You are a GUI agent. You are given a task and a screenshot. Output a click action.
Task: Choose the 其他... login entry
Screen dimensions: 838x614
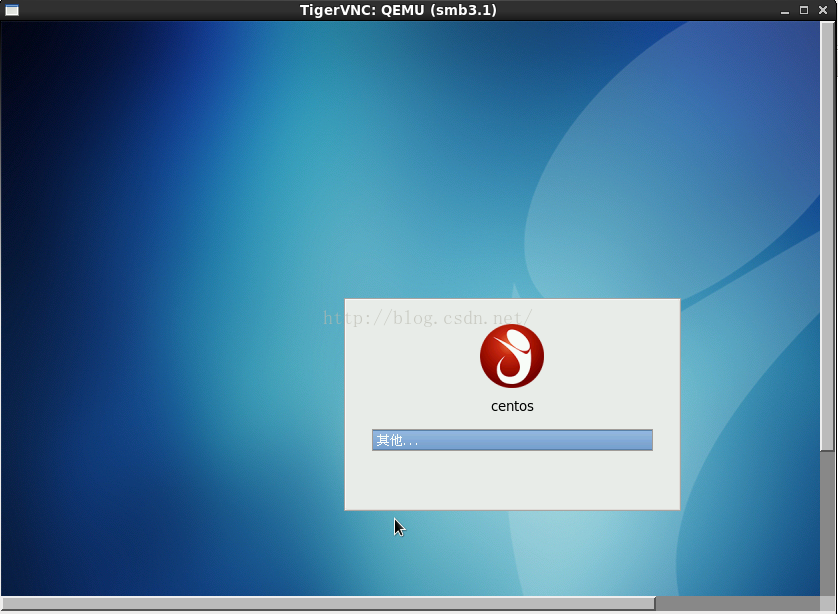click(512, 440)
